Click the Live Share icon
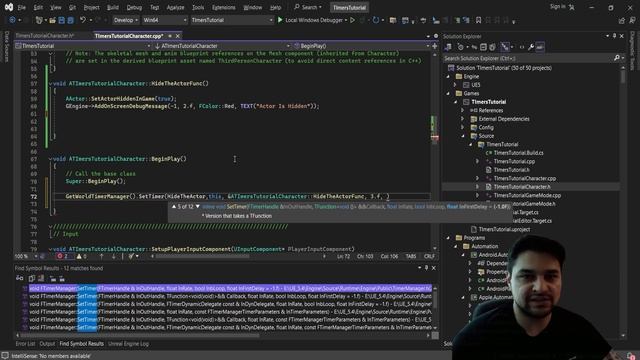This screenshot has width=640, height=360. [x=622, y=20]
